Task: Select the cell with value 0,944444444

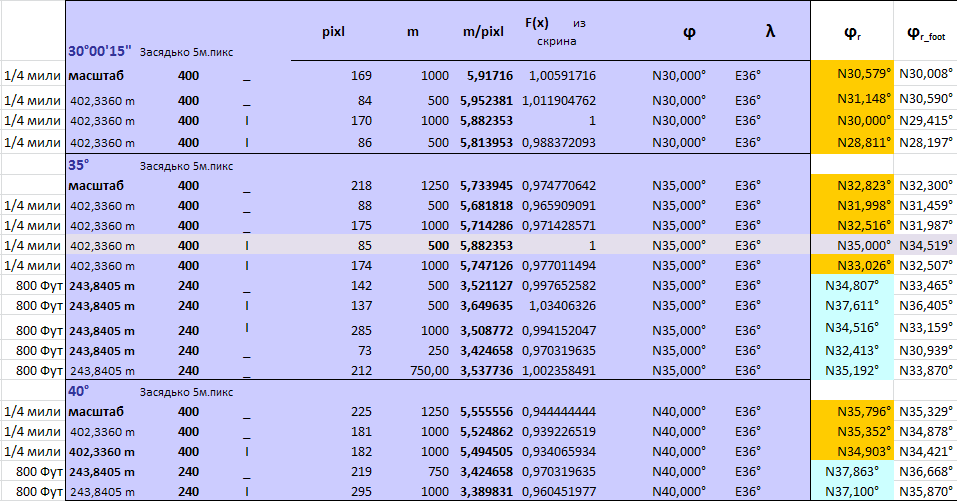Action: click(x=562, y=411)
